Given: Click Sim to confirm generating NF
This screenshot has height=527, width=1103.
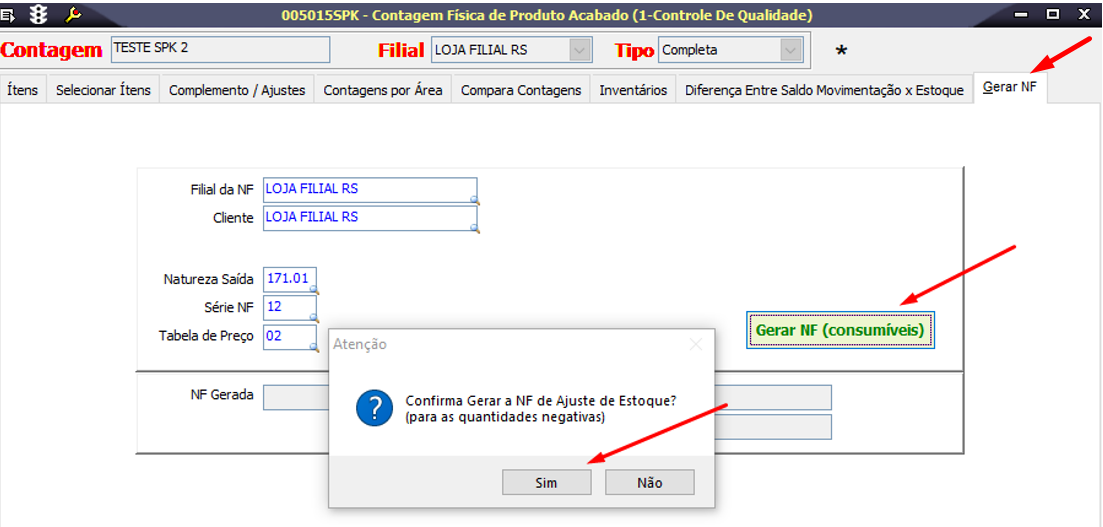Looking at the screenshot, I should click(546, 483).
